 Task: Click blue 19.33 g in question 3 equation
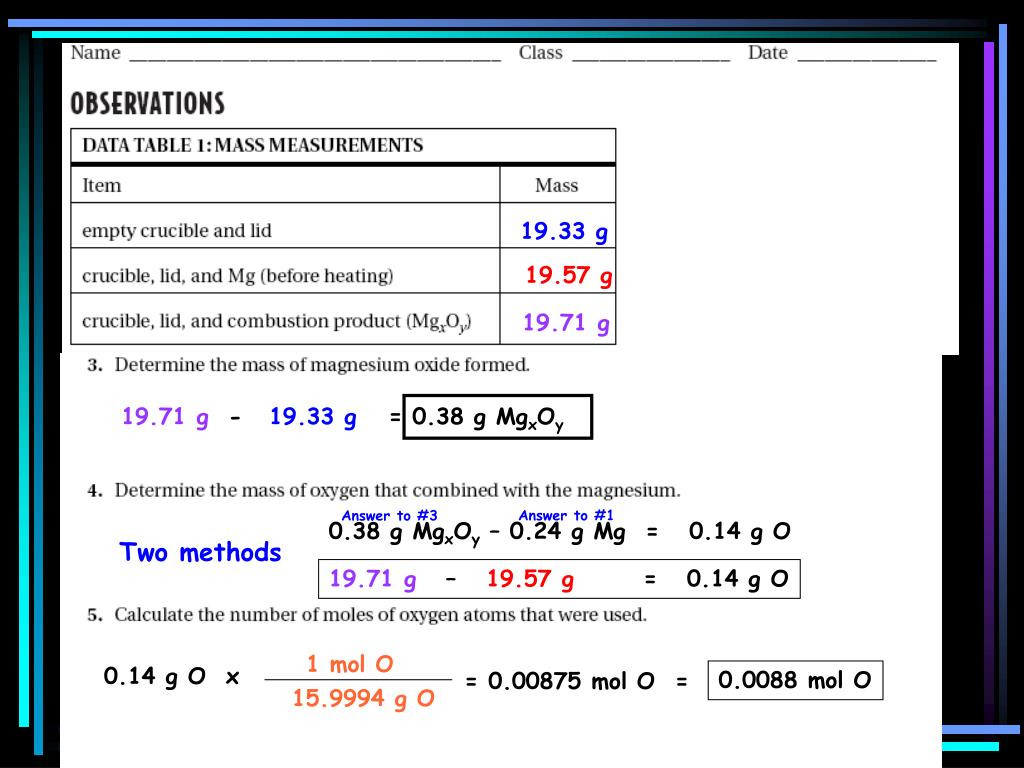[x=313, y=417]
